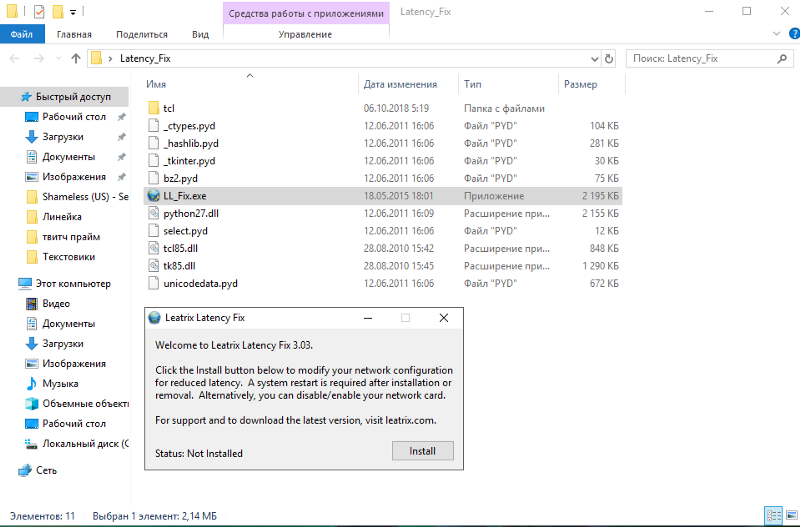800x527 pixels.
Task: Switch to the Главная ribbon tab
Action: (74, 34)
